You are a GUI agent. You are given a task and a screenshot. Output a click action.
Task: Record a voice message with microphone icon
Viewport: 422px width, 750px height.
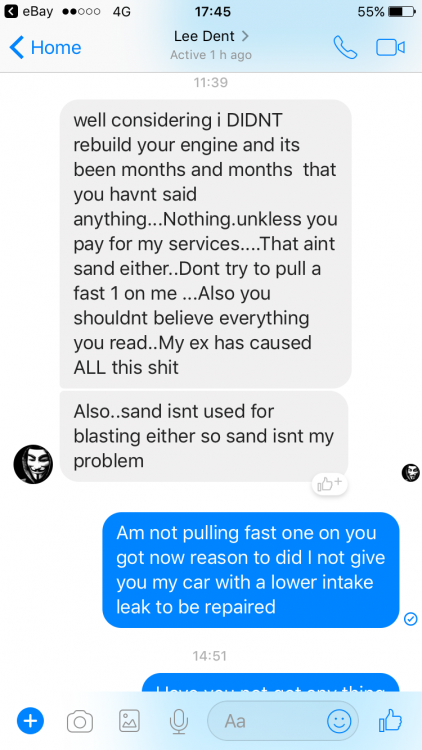point(179,721)
